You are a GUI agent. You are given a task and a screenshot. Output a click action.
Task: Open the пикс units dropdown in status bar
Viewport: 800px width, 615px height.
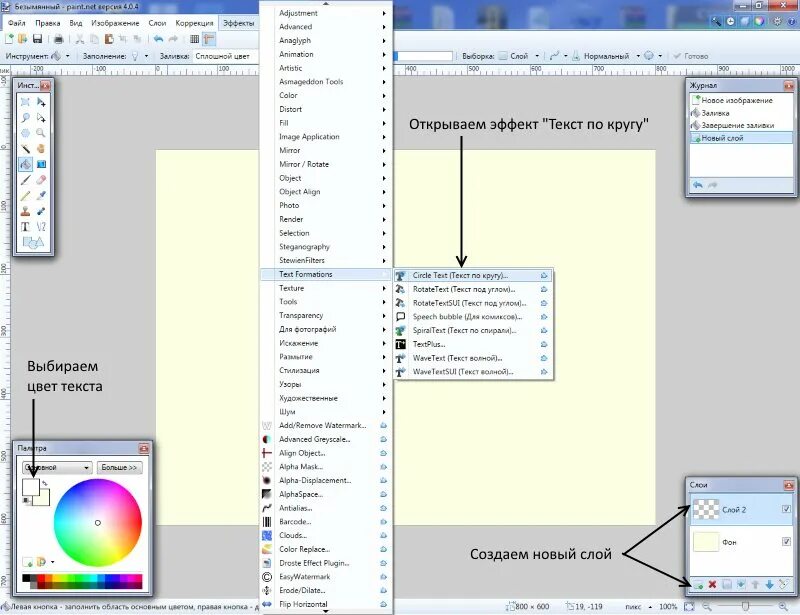pyautogui.click(x=638, y=607)
